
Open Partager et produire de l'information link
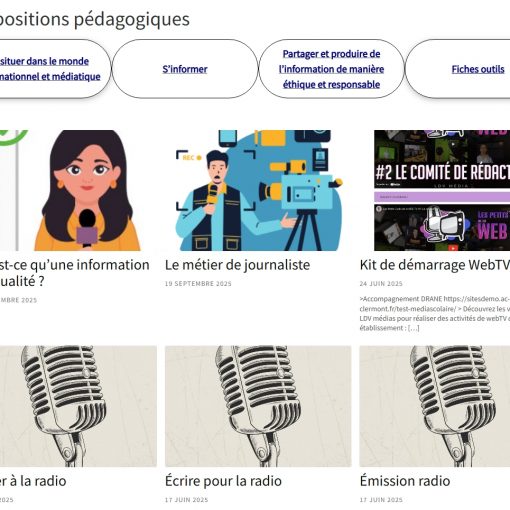pos(331,69)
